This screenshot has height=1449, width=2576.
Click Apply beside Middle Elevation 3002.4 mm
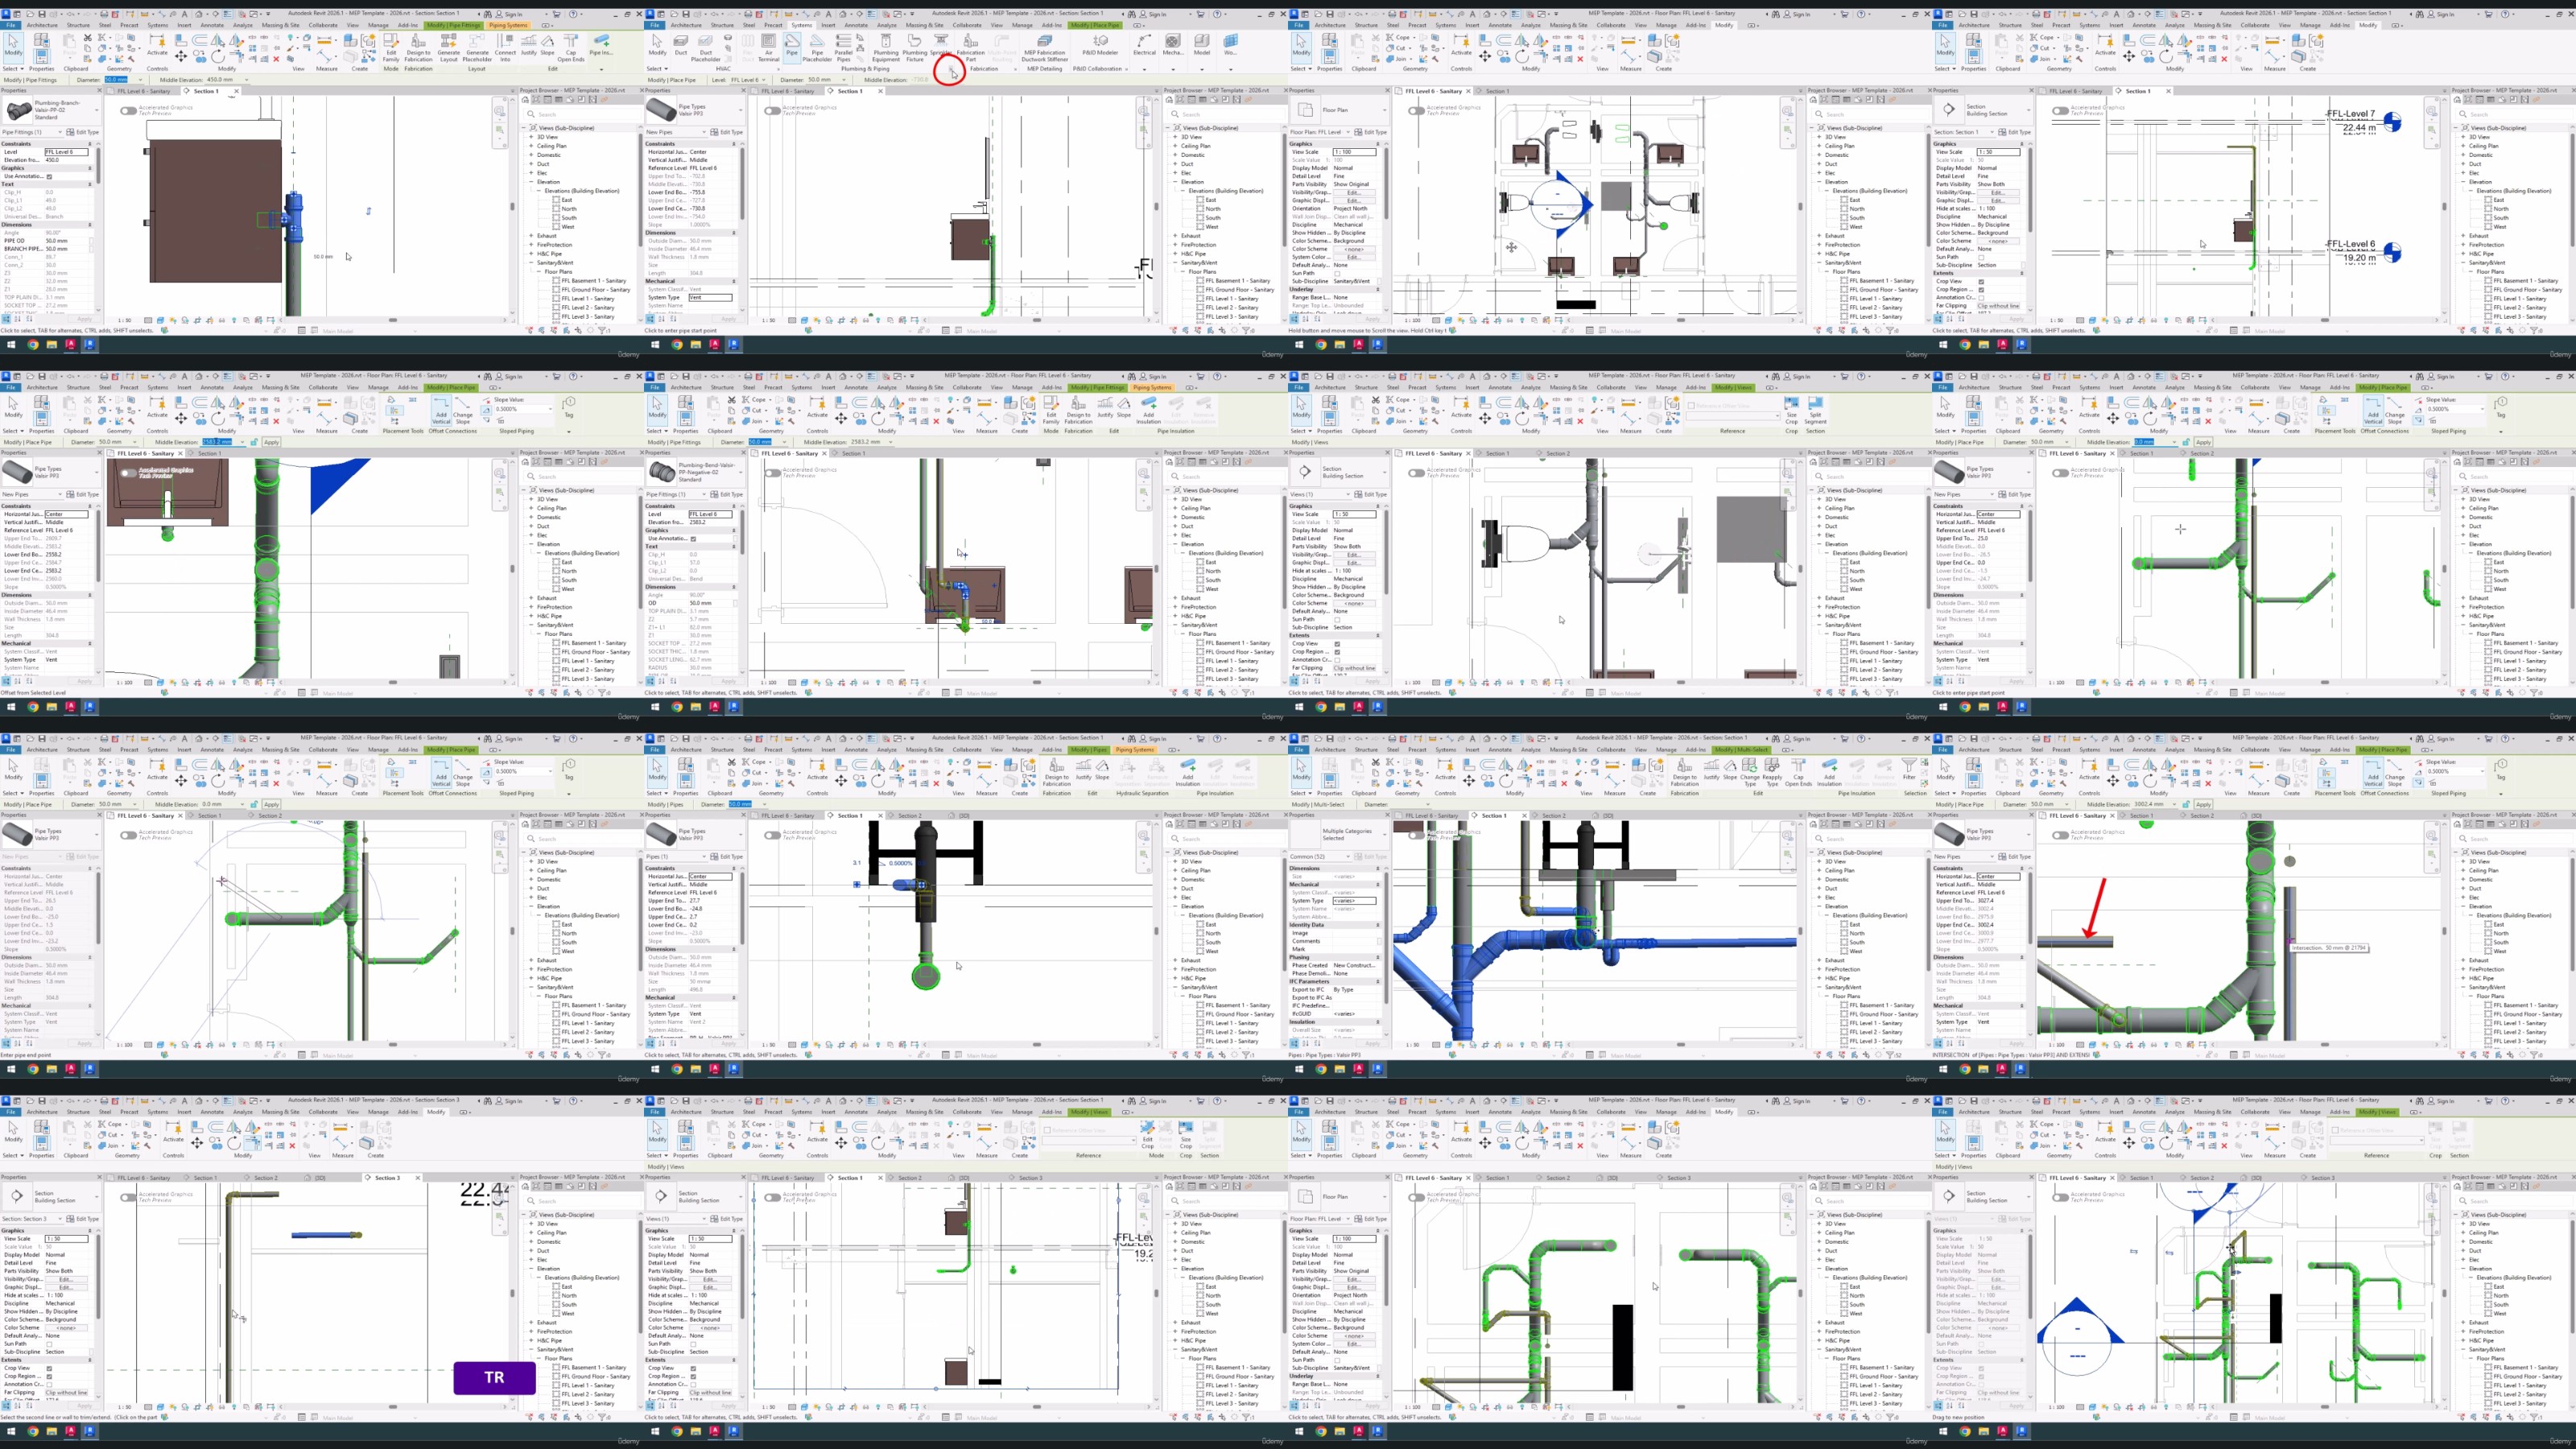tap(2203, 804)
